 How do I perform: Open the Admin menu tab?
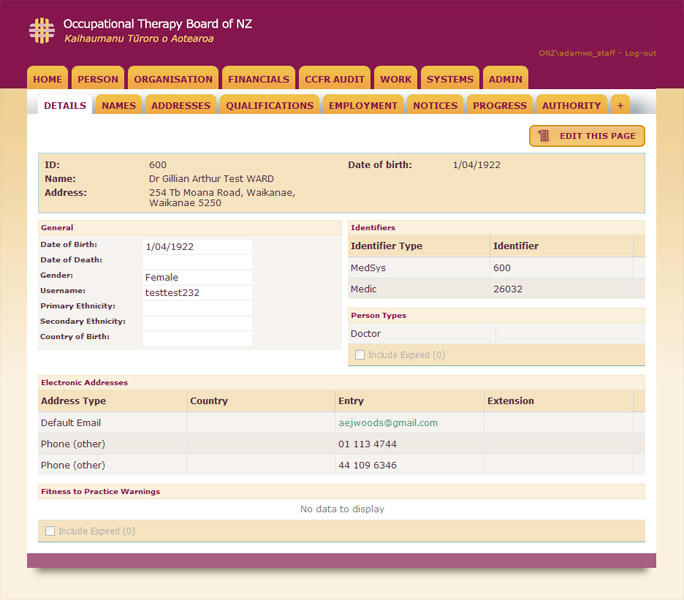point(505,79)
